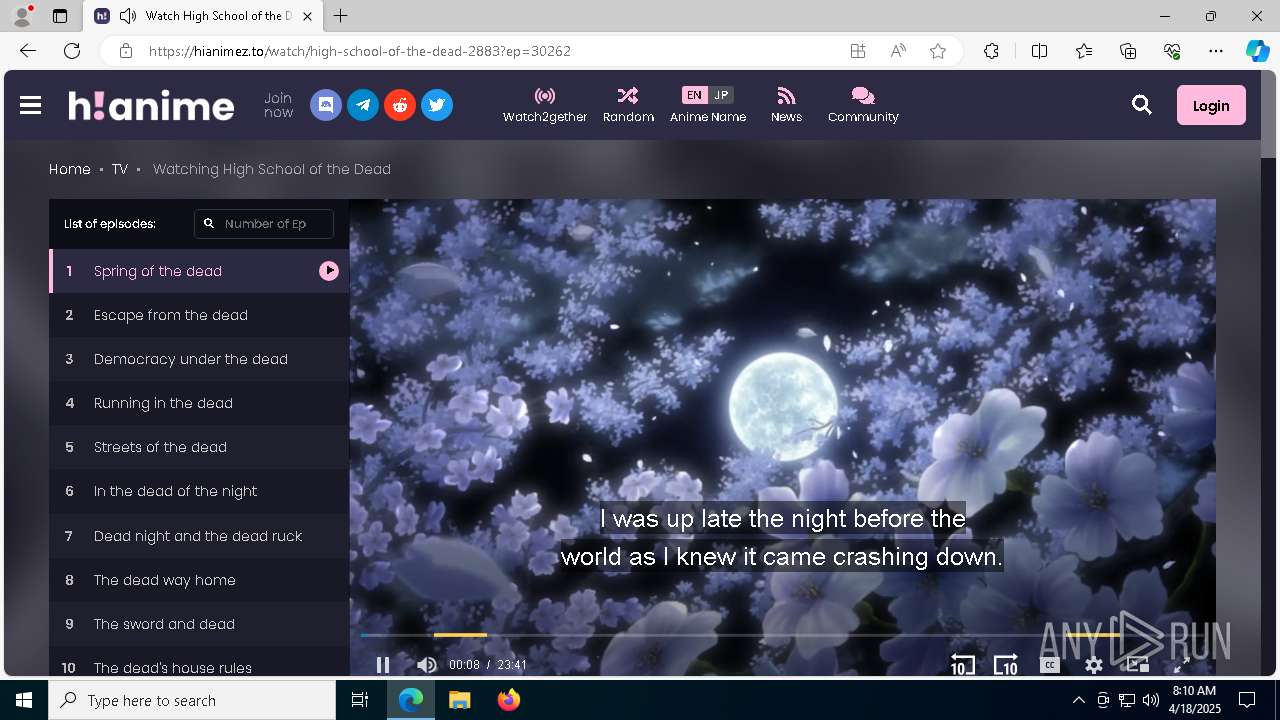Open Copilot sidebar
1280x720 pixels.
point(1257,51)
